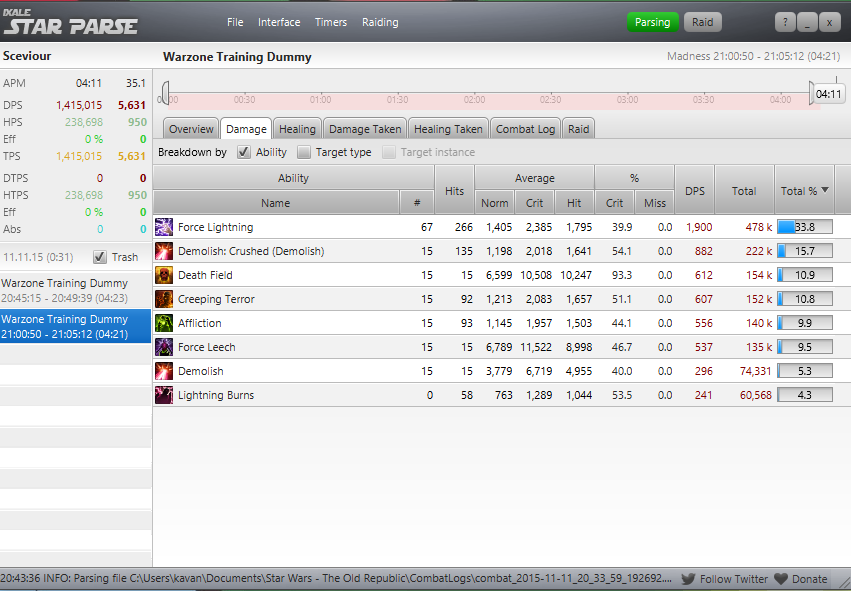Screen dimensions: 851x591
Task: Switch to the Healing tab
Action: pos(297,129)
